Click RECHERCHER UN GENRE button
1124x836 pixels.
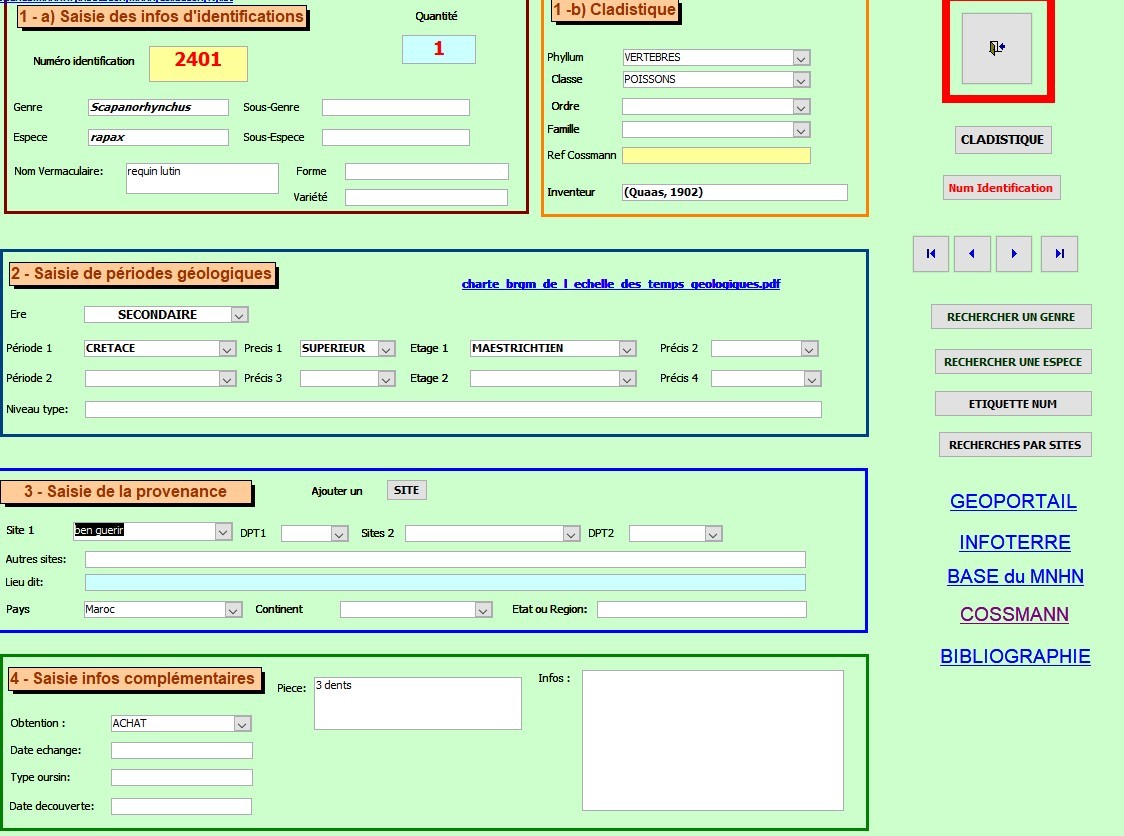pos(1011,317)
